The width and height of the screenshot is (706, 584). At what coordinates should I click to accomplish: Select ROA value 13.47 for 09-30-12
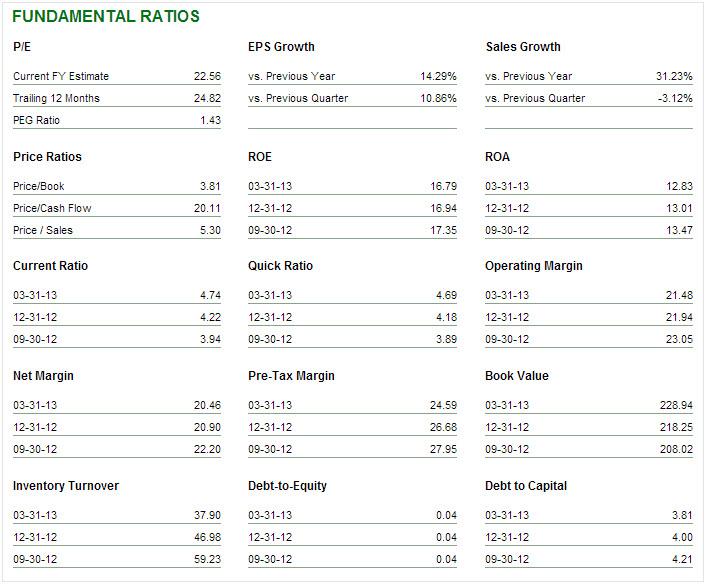pos(679,230)
